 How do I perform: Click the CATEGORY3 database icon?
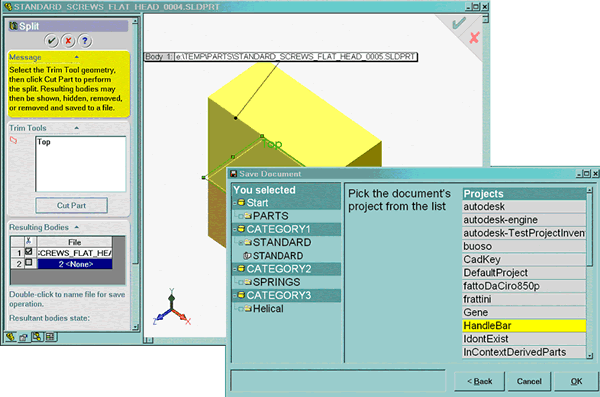click(x=241, y=295)
